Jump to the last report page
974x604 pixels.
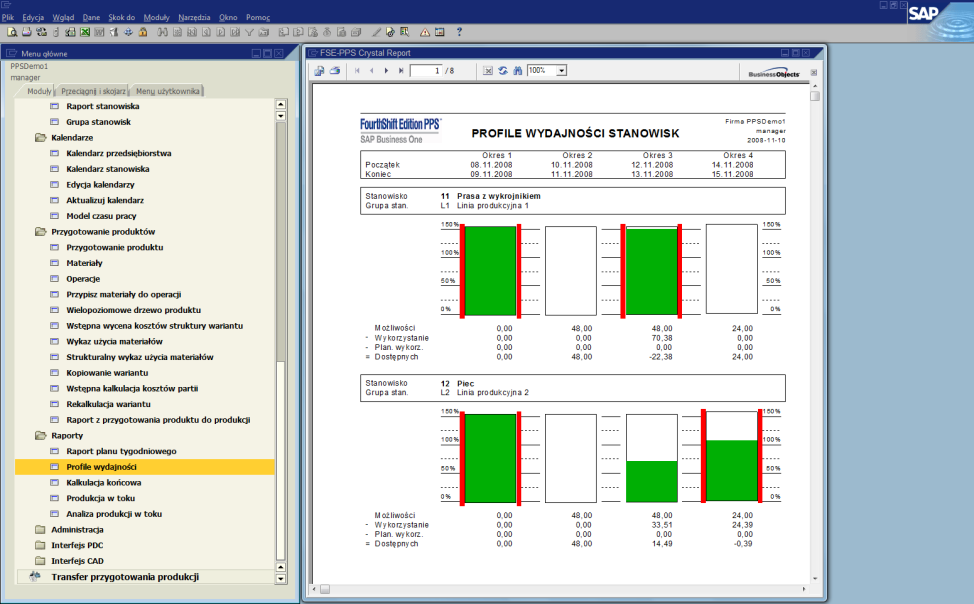point(401,71)
